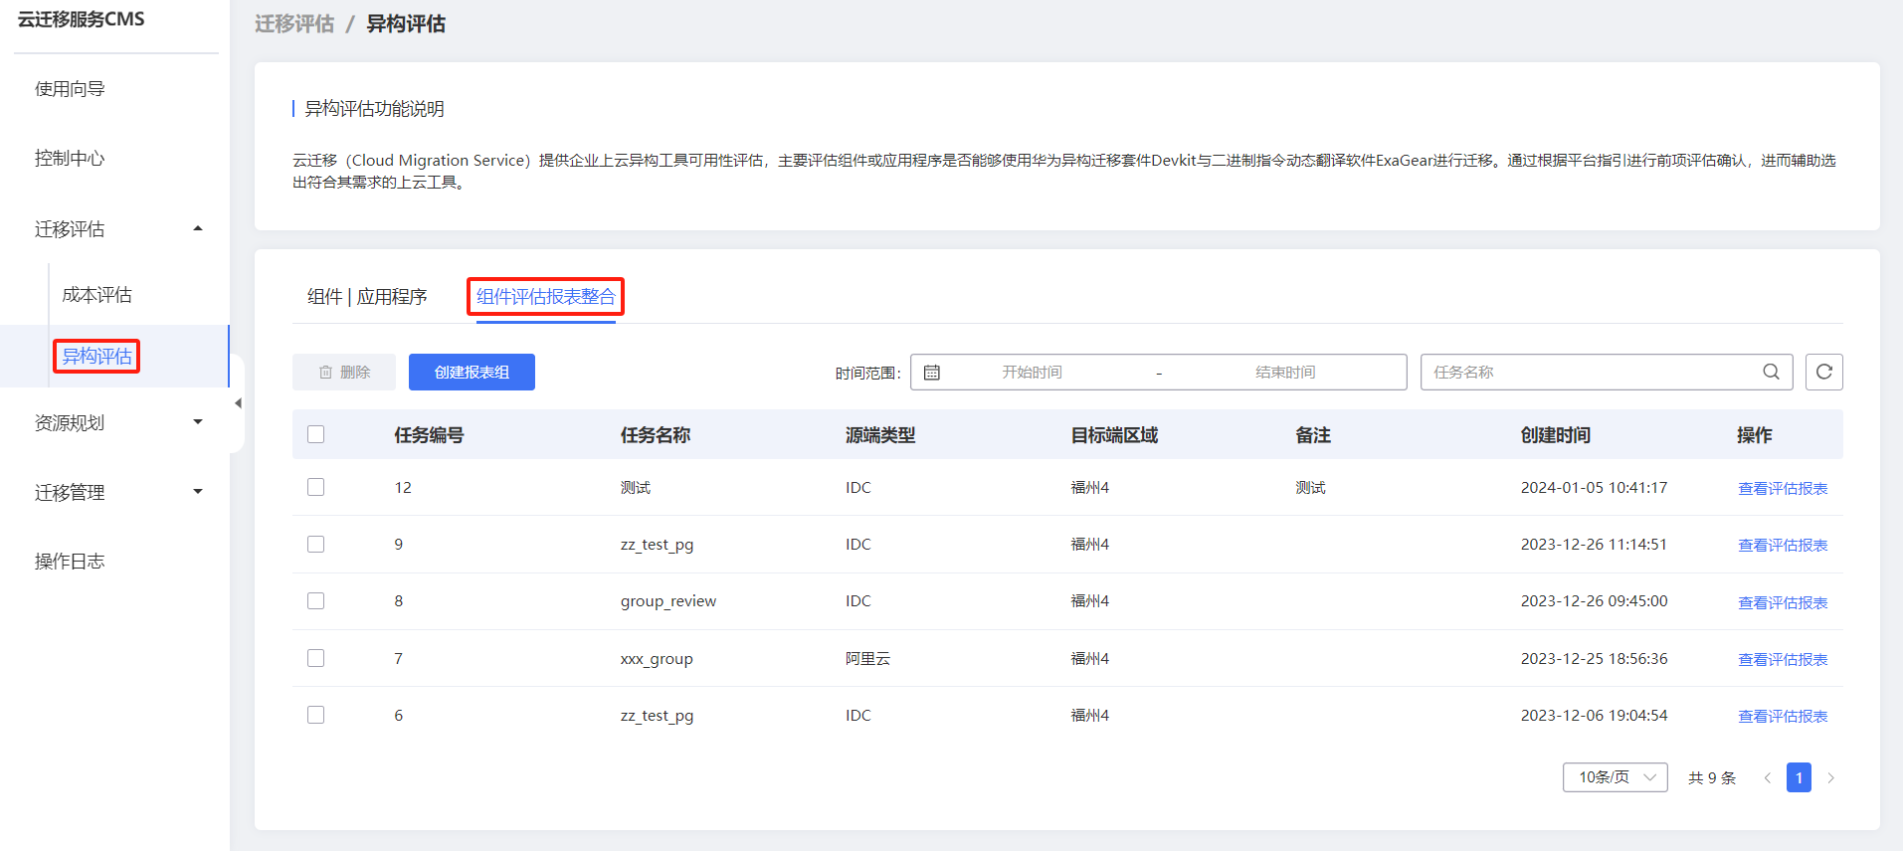1903x851 pixels.
Task: Open the 10条/页 page size dropdown
Action: [1615, 777]
